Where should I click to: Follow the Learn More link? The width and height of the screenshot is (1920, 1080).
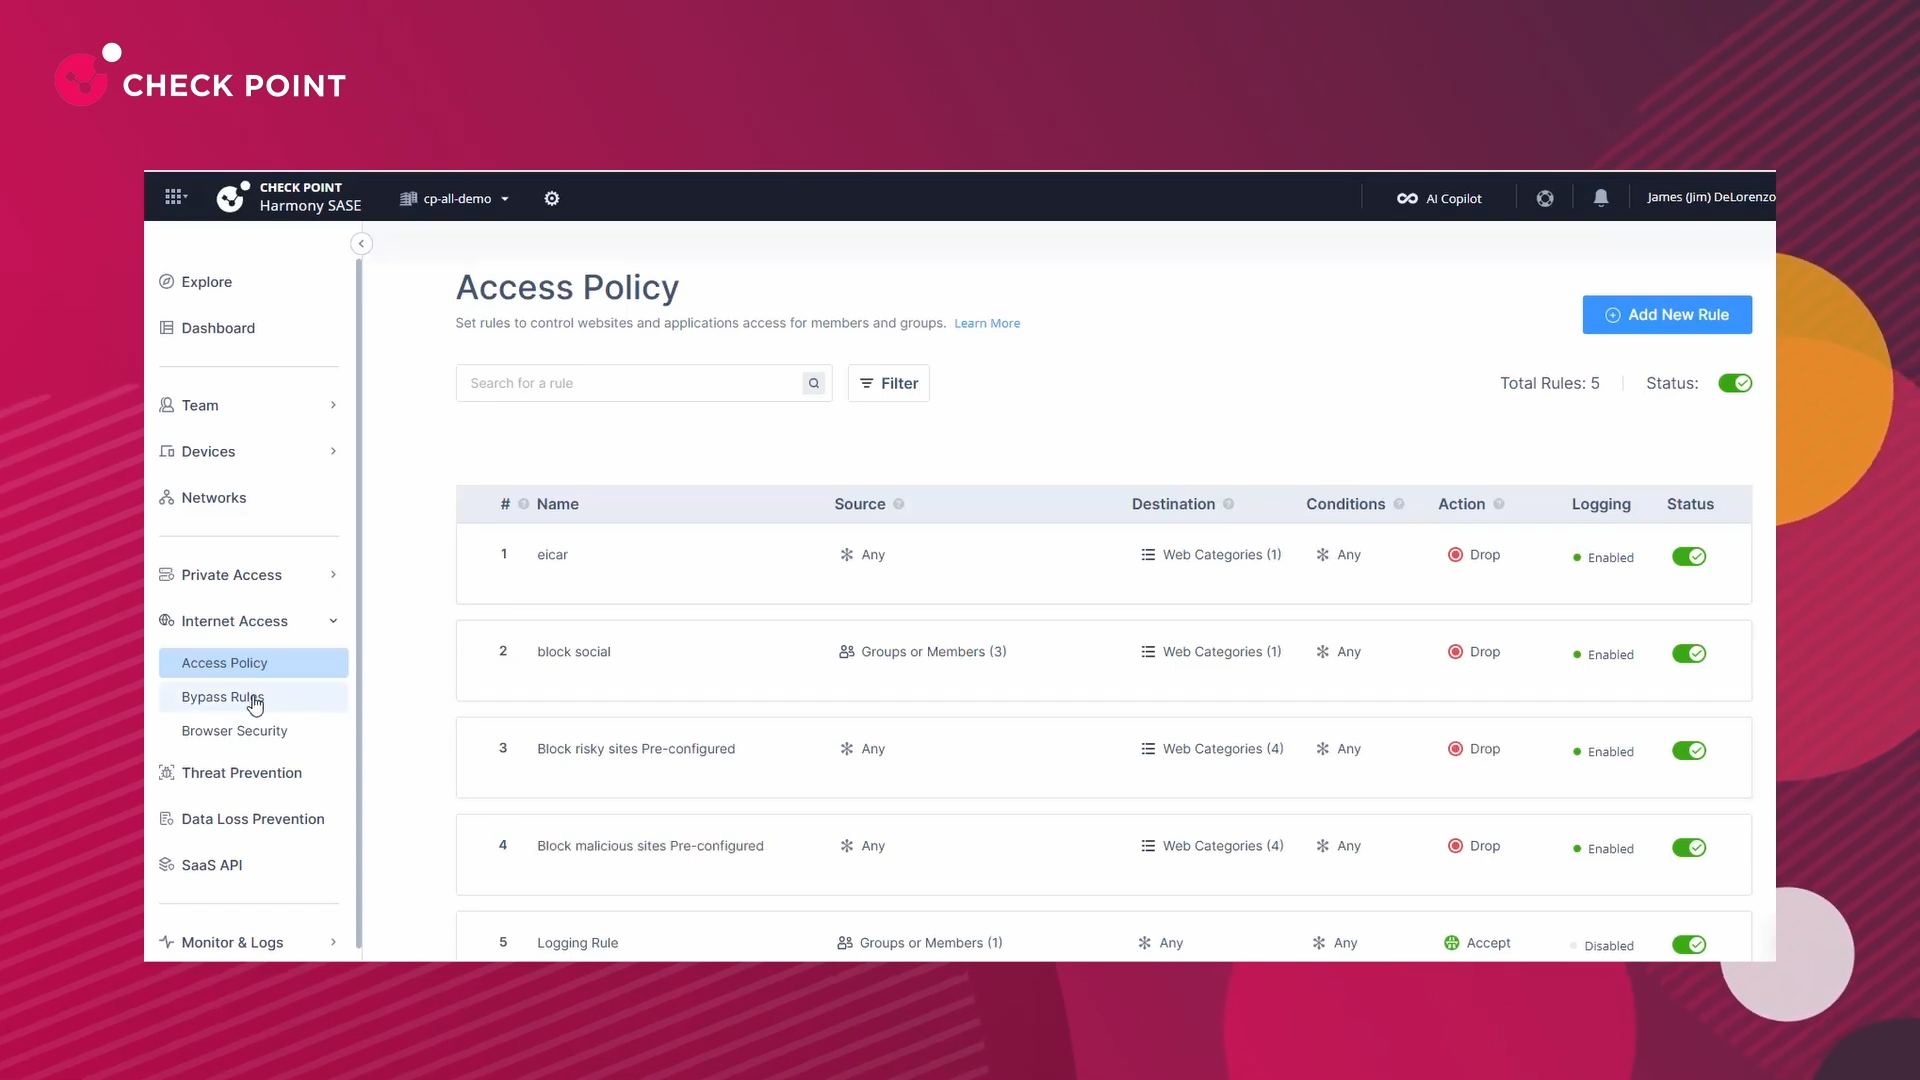pyautogui.click(x=987, y=324)
